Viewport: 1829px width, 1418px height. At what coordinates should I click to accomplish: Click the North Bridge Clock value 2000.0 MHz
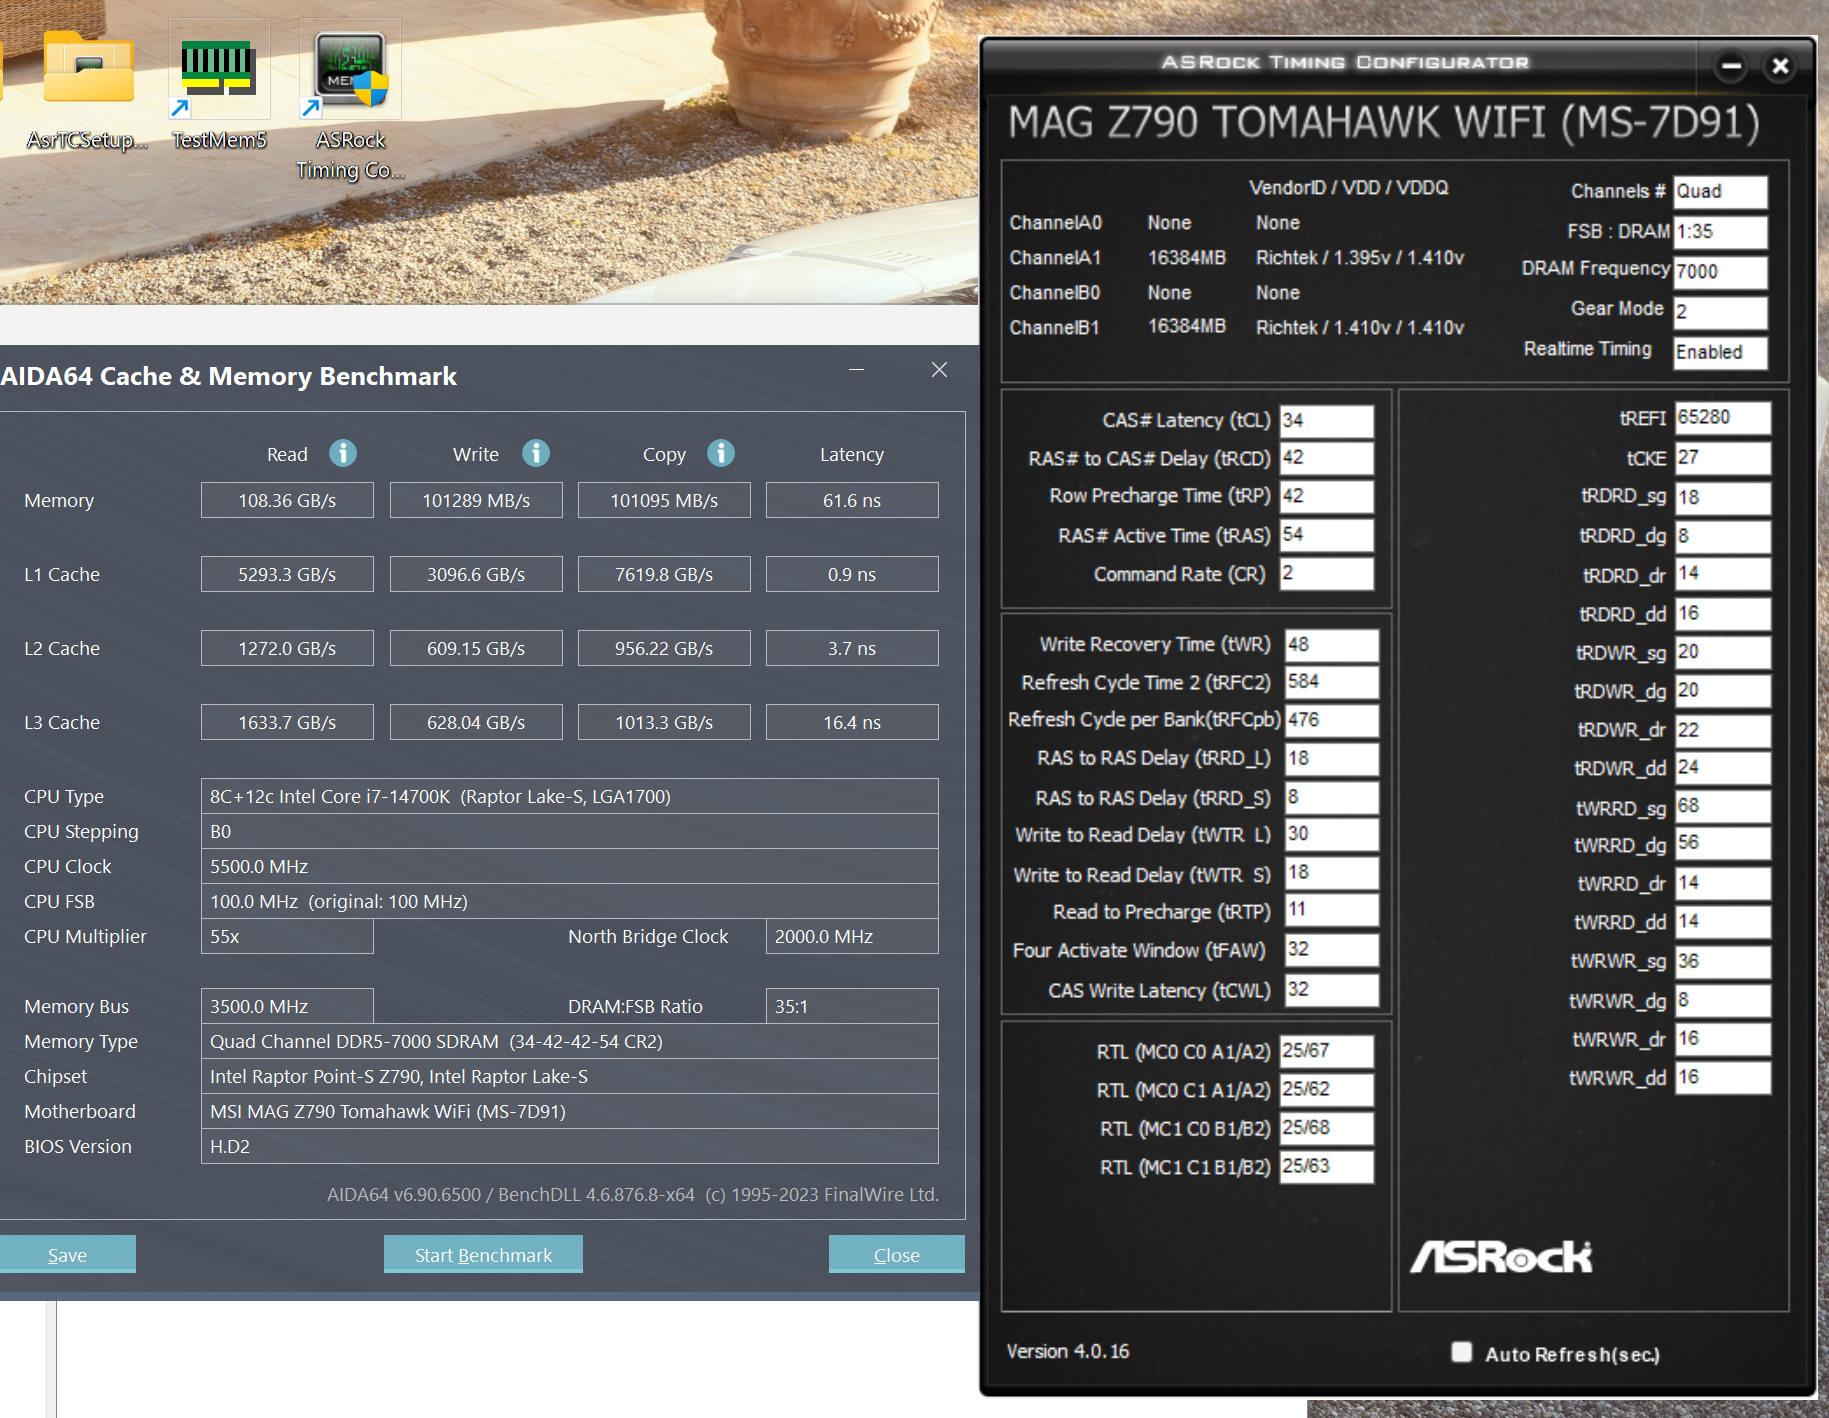click(x=852, y=936)
